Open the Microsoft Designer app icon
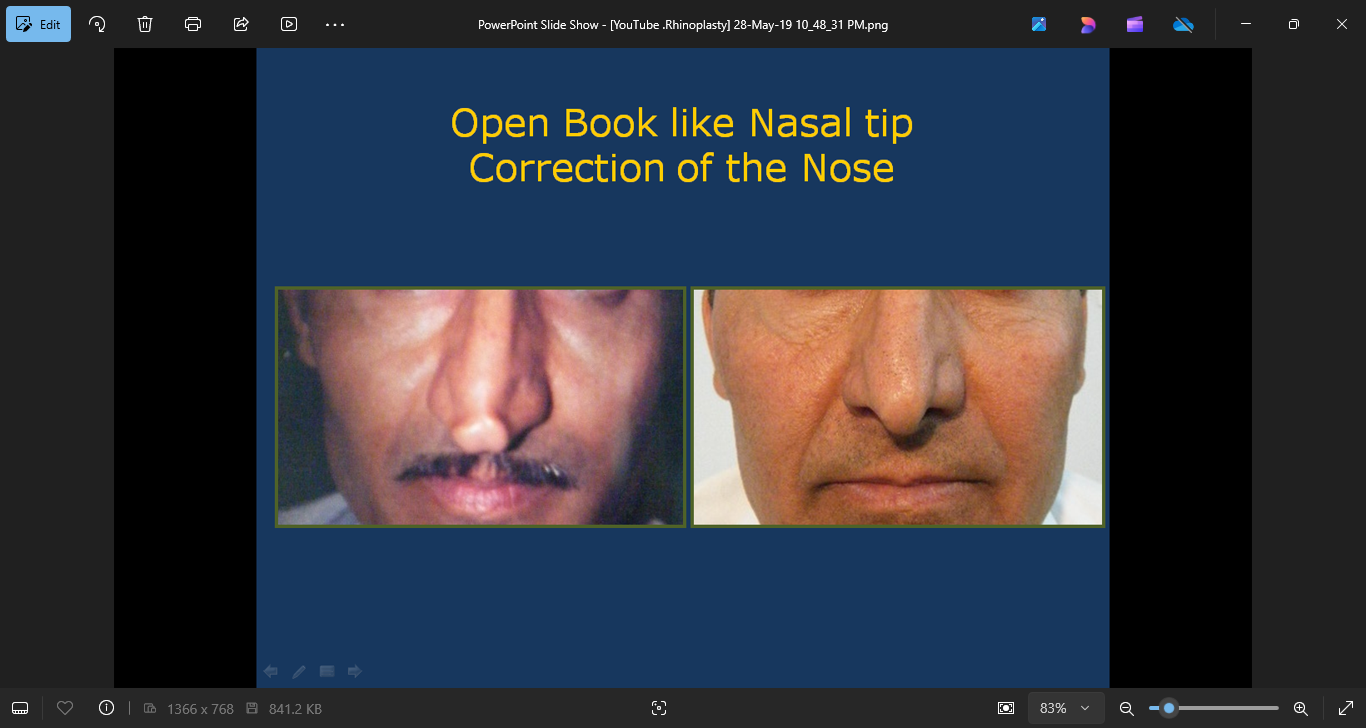Image resolution: width=1366 pixels, height=728 pixels. point(1087,24)
